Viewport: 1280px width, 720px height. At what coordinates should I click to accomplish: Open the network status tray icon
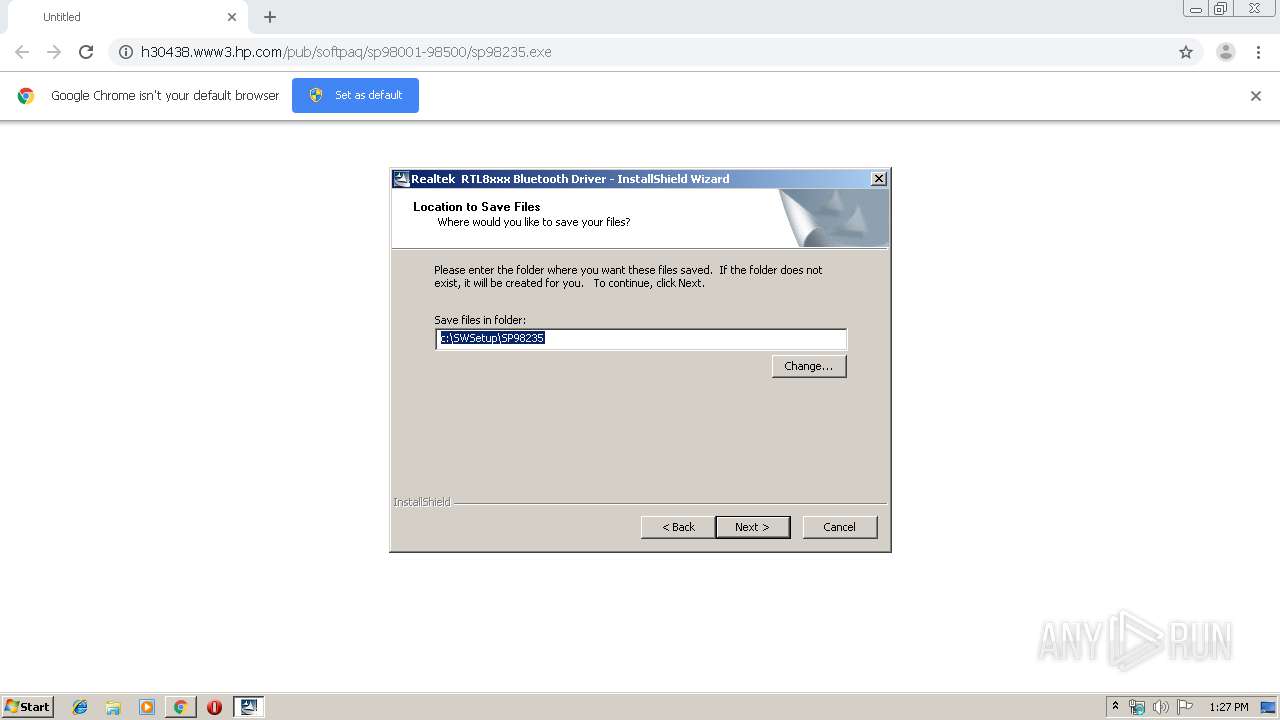tap(1137, 707)
